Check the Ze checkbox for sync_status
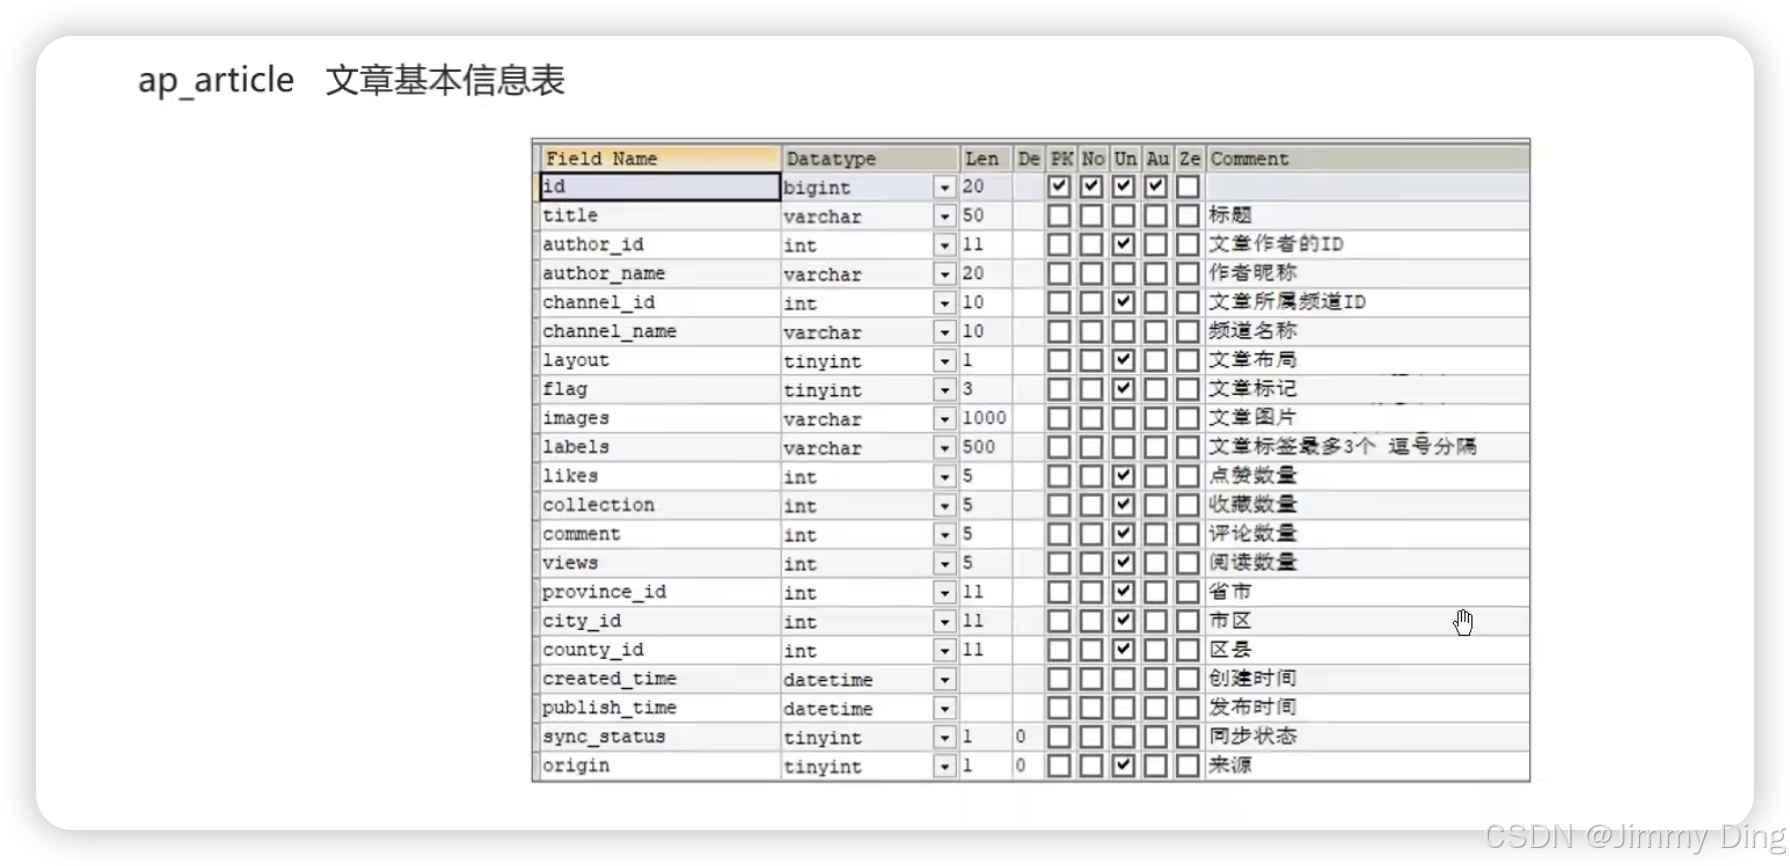Screen dimensions: 1790x866 click(x=1188, y=737)
